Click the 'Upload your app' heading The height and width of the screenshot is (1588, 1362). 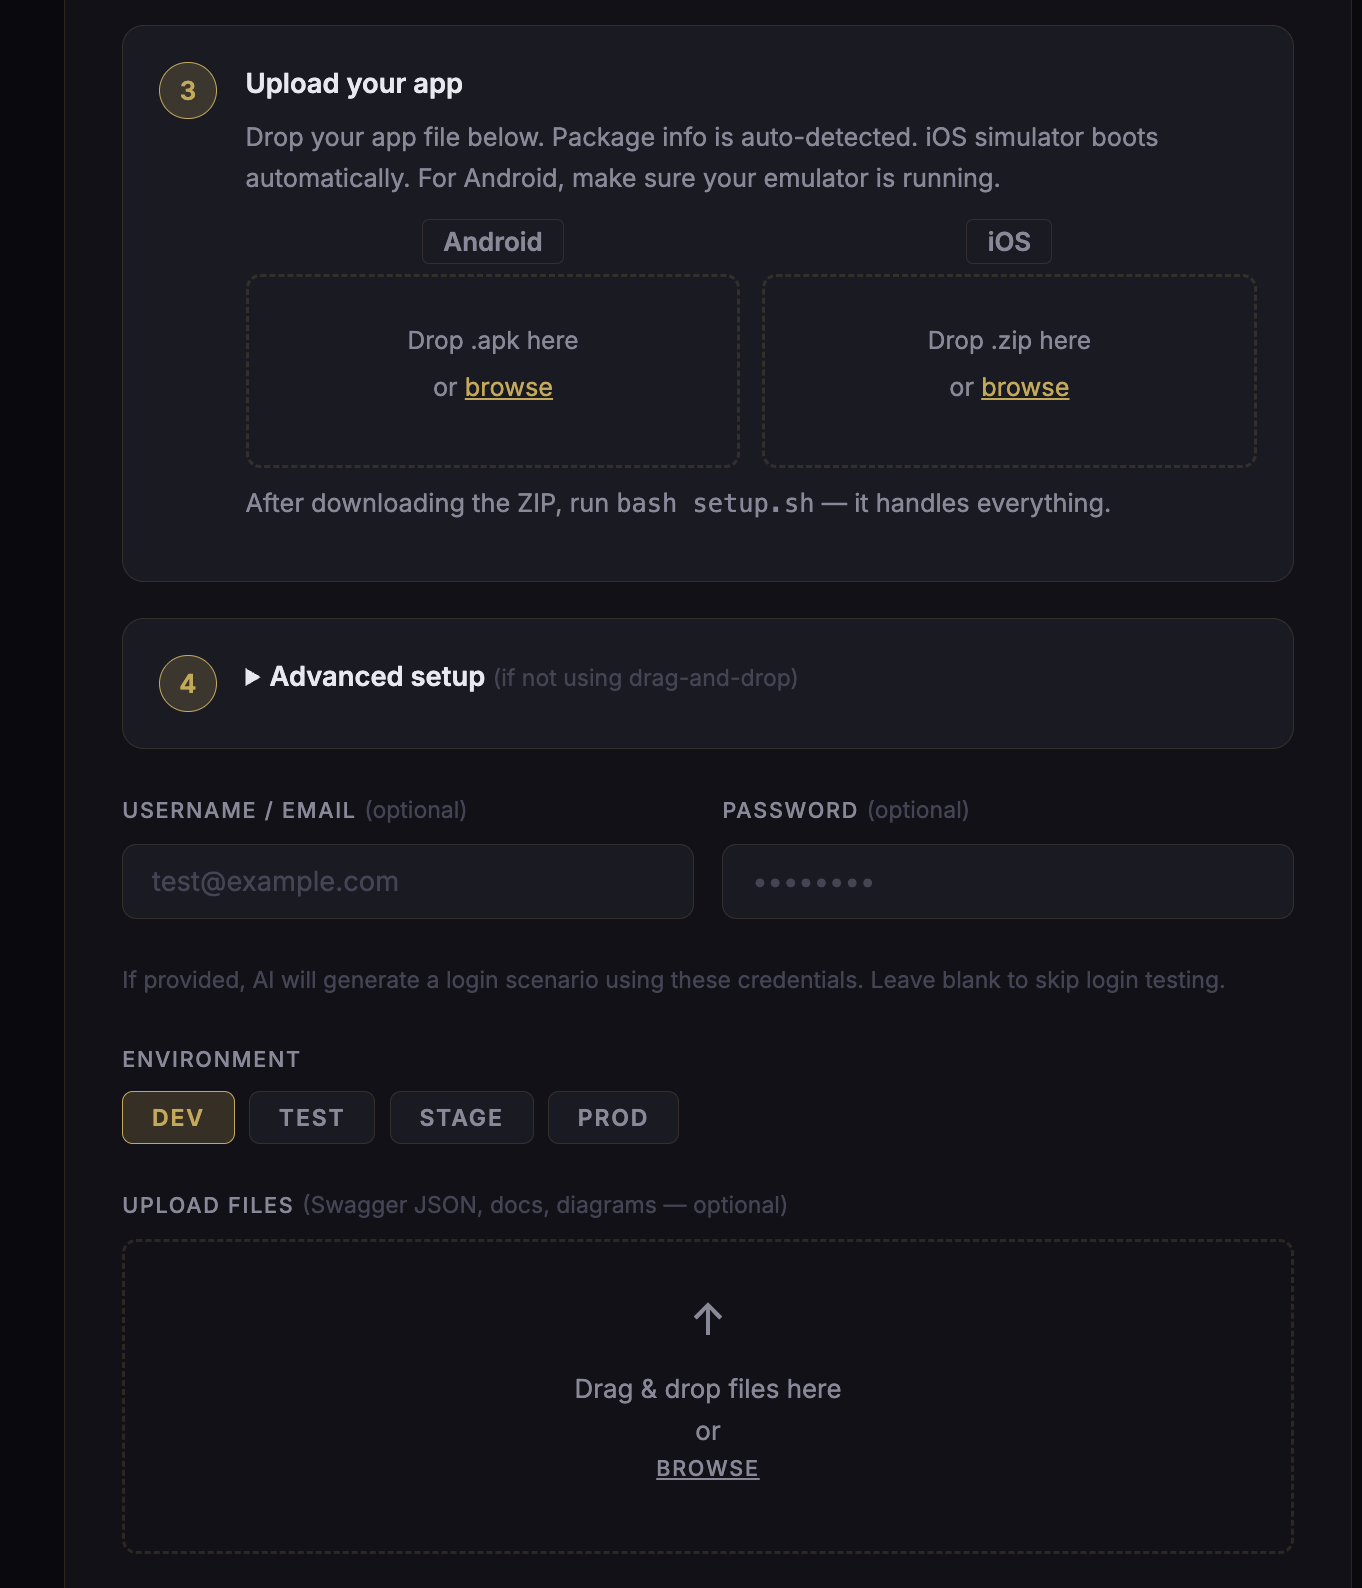pyautogui.click(x=354, y=84)
